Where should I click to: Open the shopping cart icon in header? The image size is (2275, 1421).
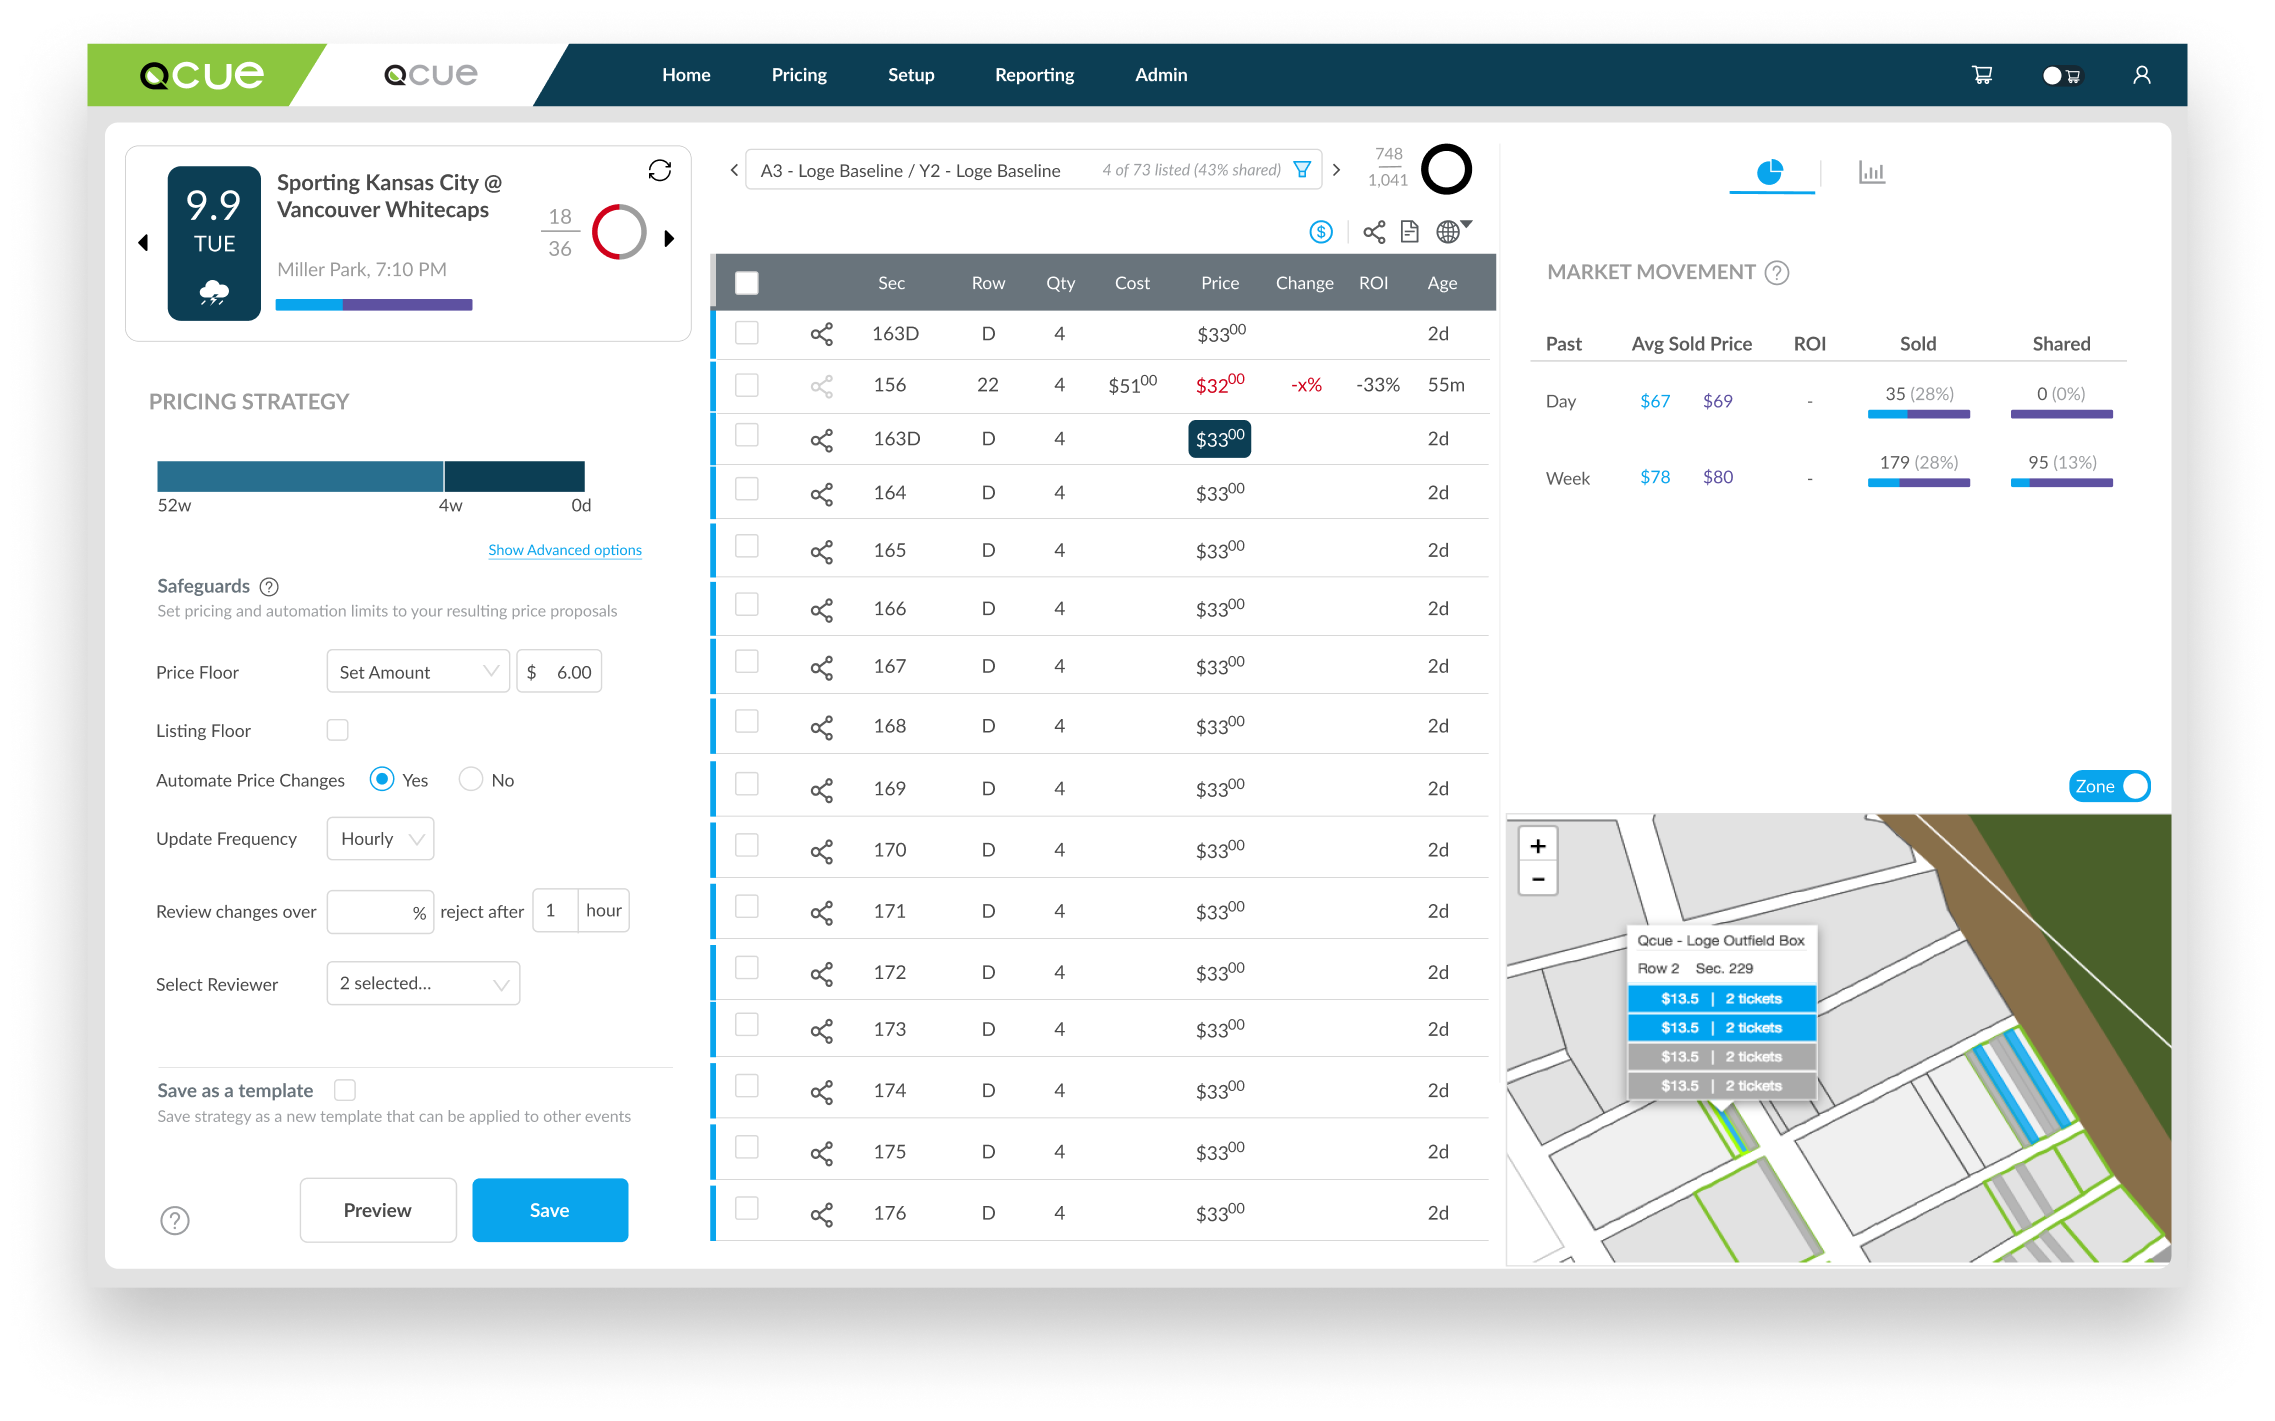coord(1981,75)
